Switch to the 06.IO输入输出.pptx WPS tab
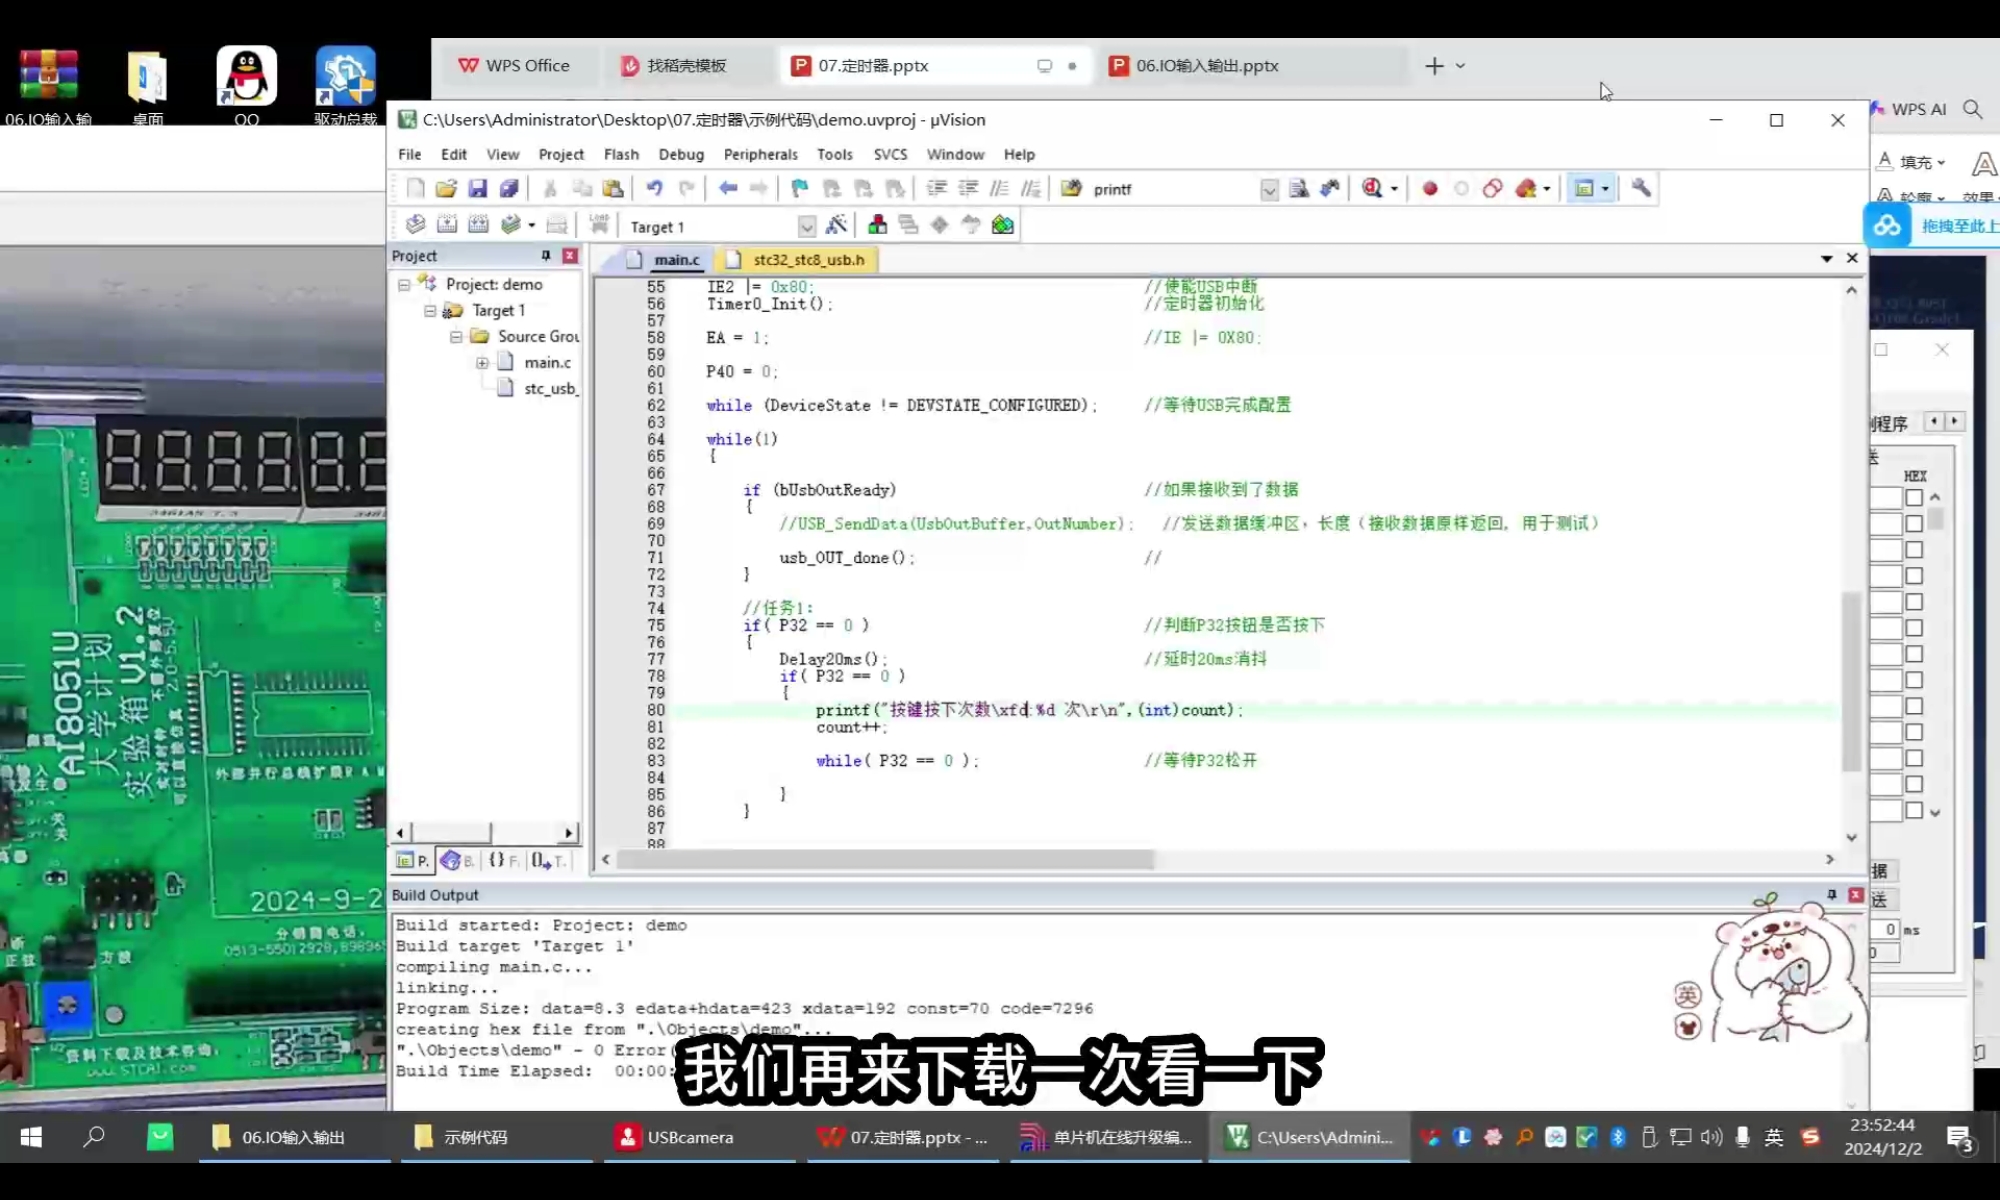The image size is (2000, 1200). (x=1207, y=66)
